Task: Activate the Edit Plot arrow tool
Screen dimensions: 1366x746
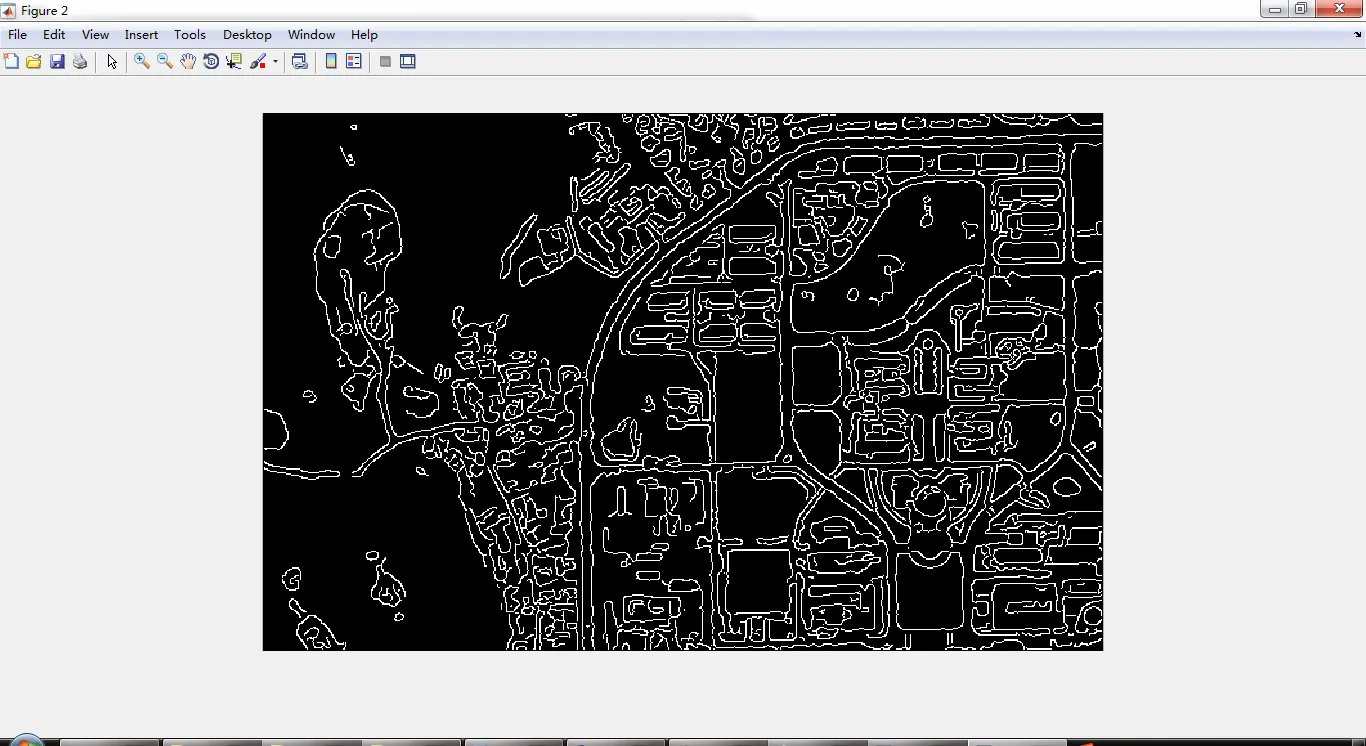Action: click(112, 62)
